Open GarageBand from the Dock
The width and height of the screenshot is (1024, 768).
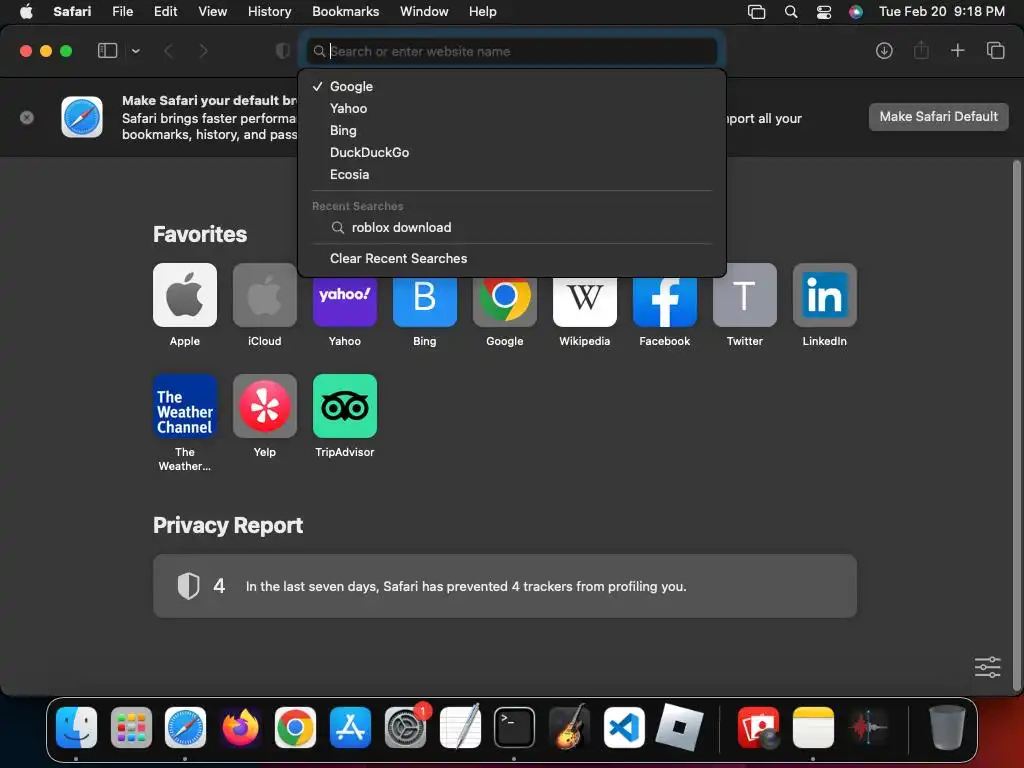(x=569, y=727)
